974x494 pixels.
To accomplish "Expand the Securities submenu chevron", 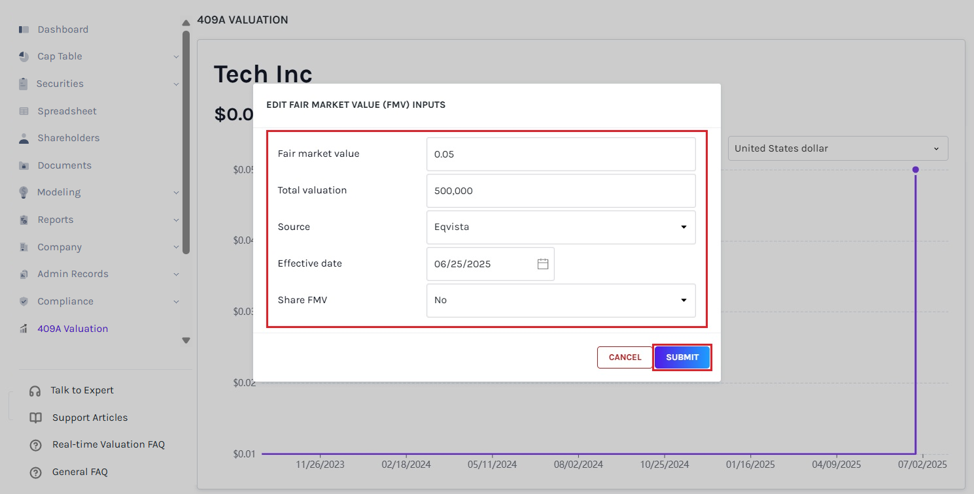I will [176, 84].
